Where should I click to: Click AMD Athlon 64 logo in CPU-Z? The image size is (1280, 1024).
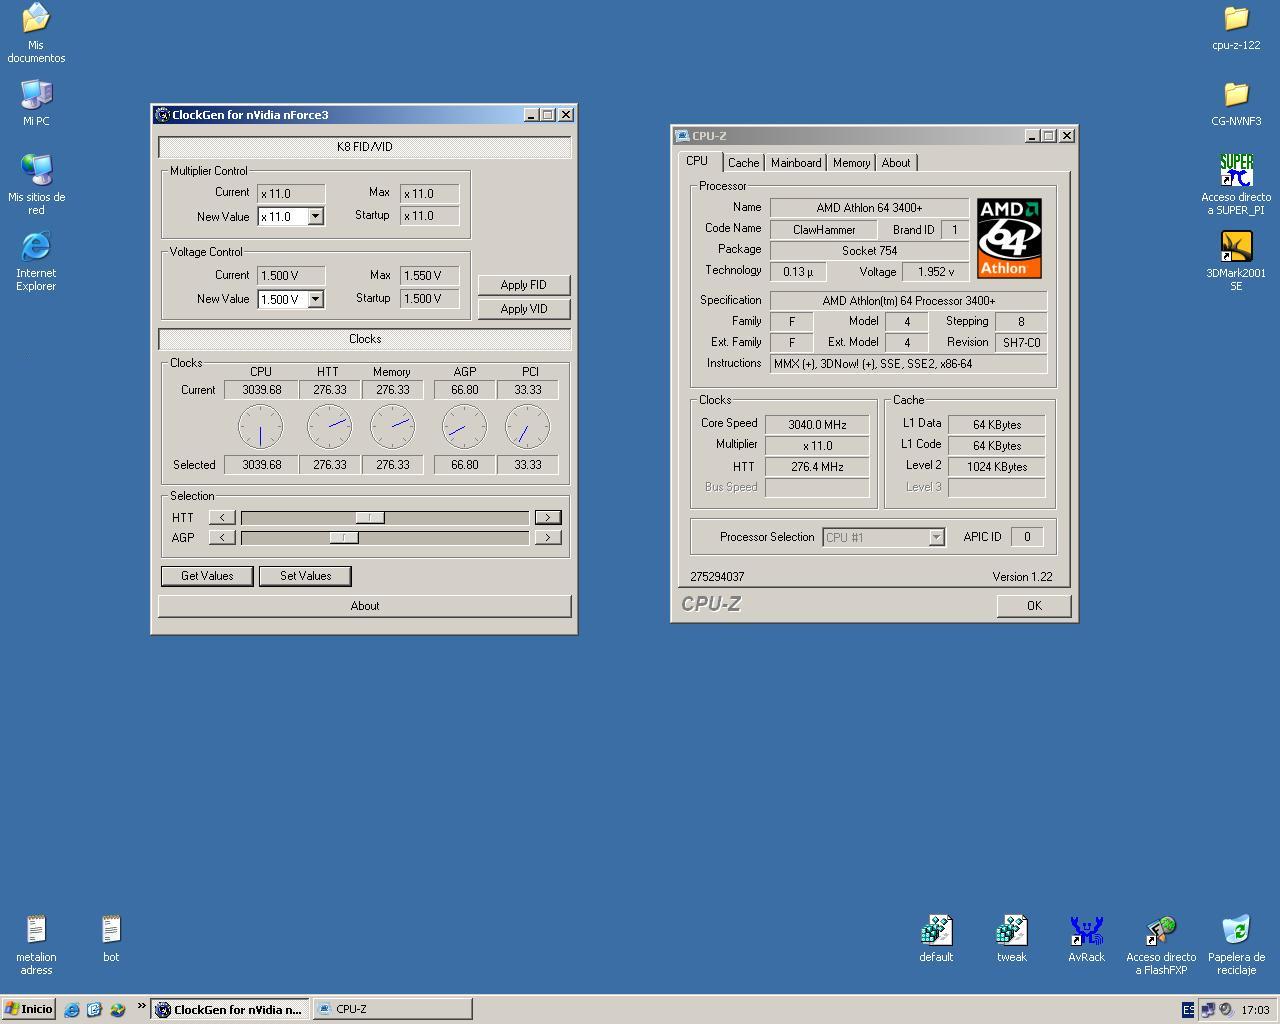click(x=1009, y=238)
